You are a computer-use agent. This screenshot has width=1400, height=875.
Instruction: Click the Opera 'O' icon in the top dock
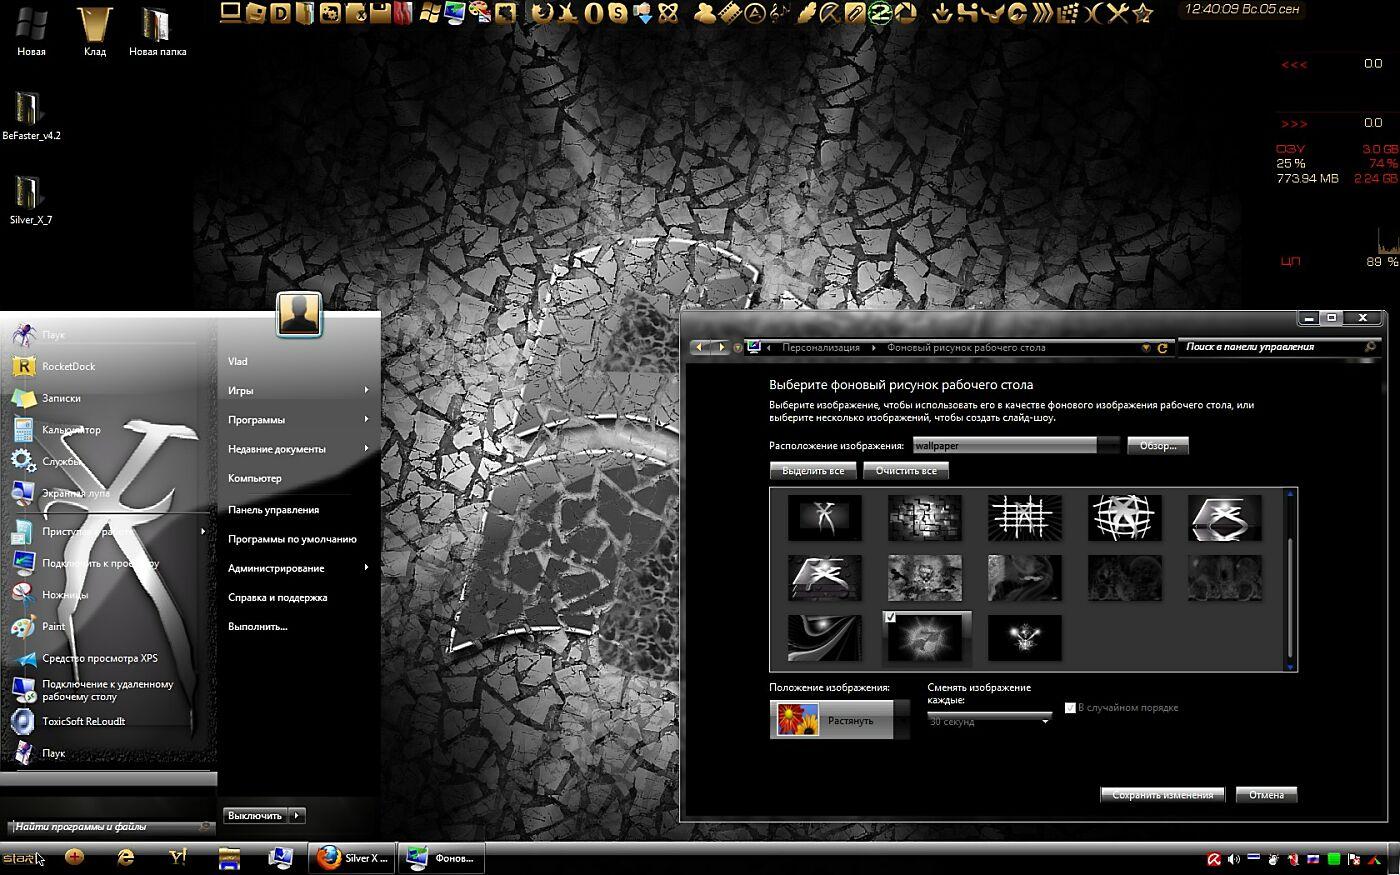[x=594, y=13]
